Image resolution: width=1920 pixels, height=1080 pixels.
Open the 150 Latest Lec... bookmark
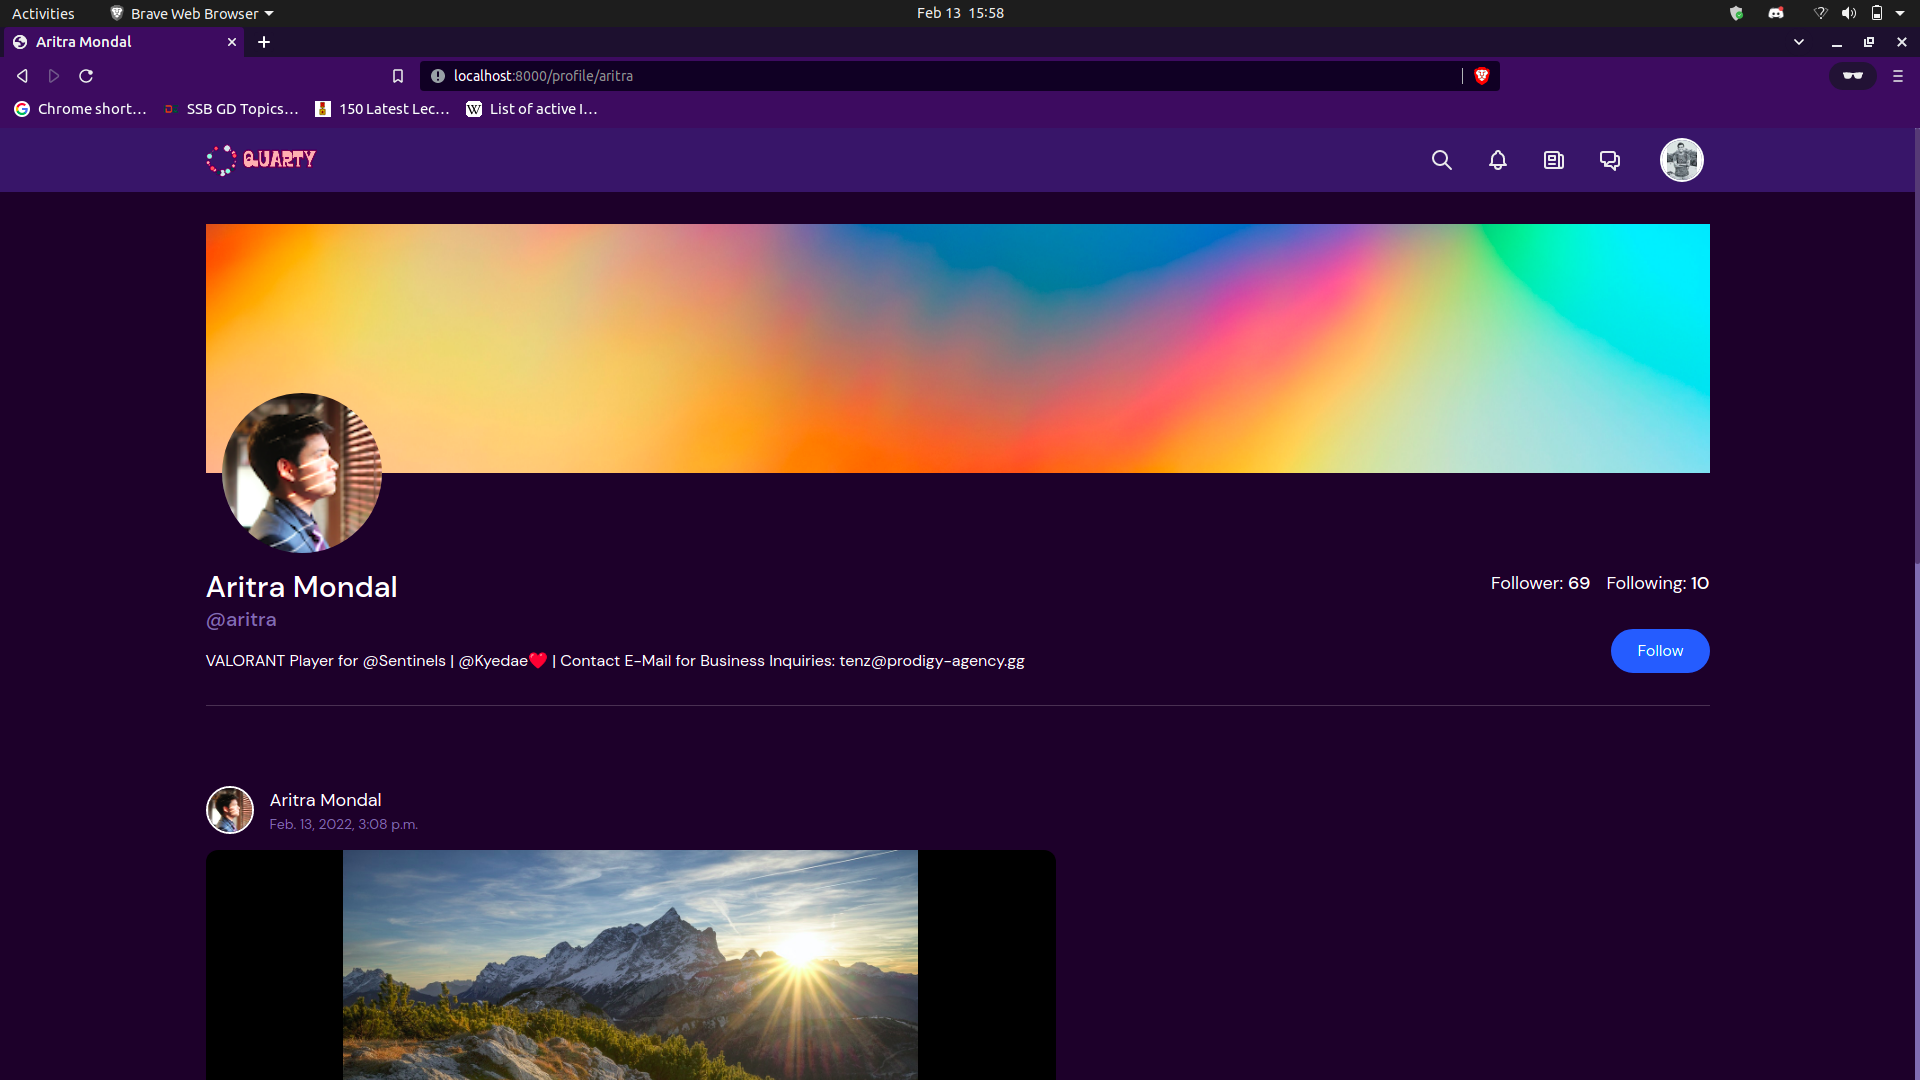[x=383, y=109]
